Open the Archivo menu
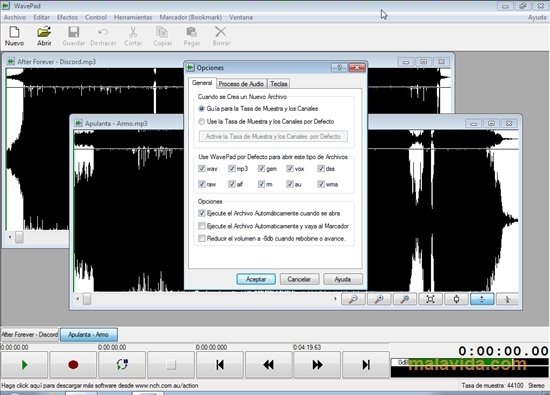550x395 pixels. click(15, 17)
